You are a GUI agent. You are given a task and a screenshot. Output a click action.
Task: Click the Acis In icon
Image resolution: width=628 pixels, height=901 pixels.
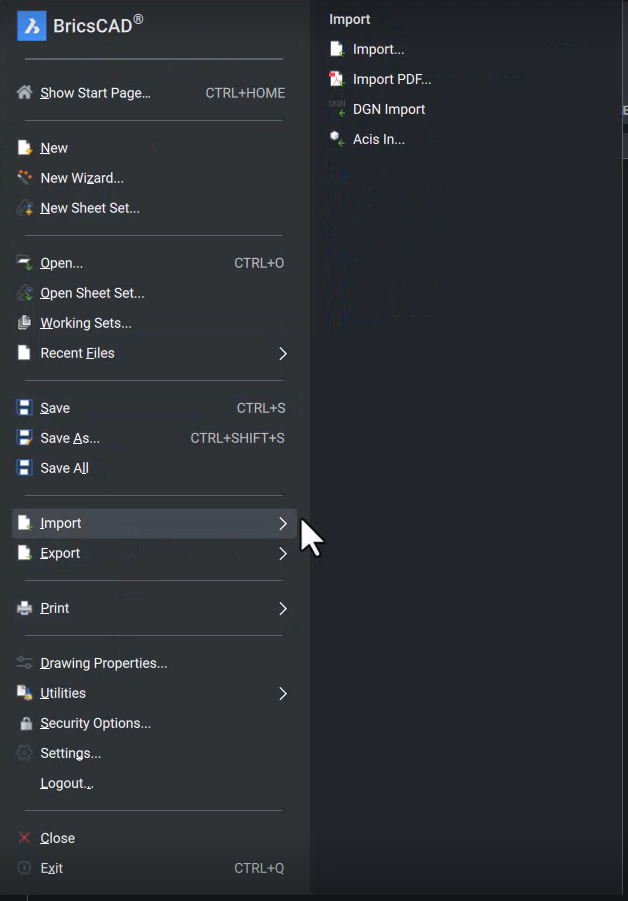[x=335, y=138]
